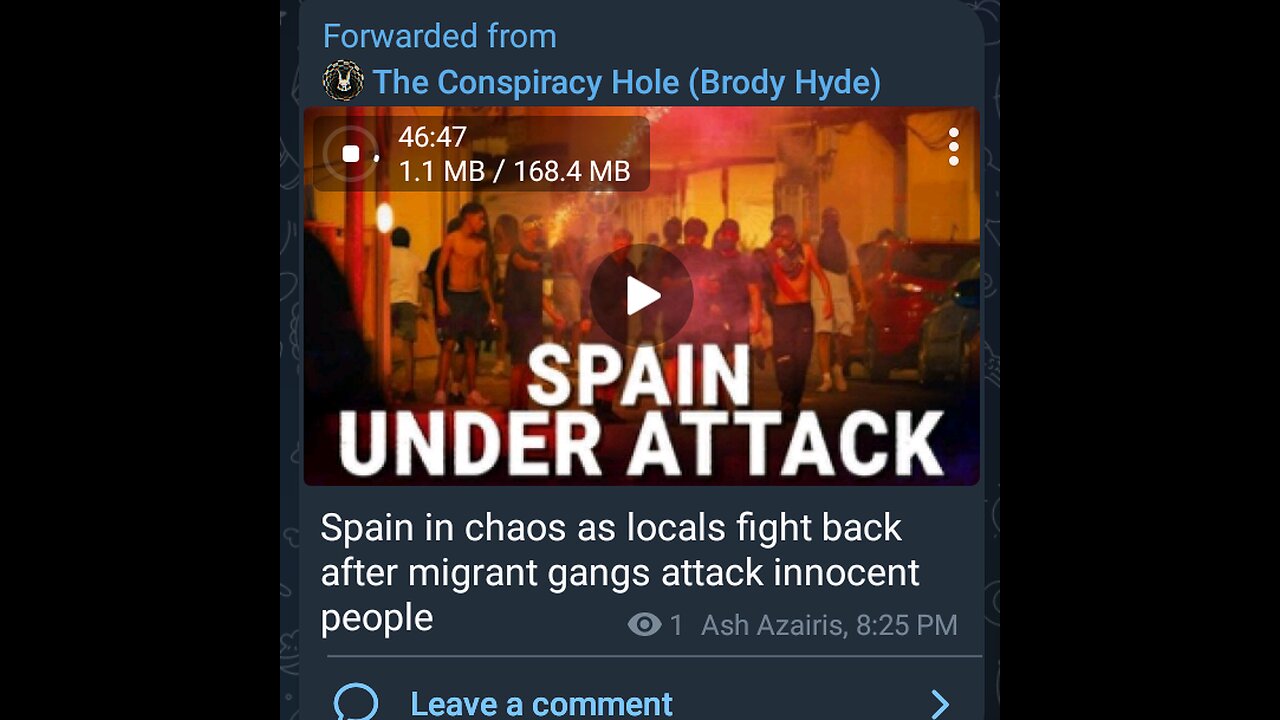Click the 8:25 PM message timestamp
The image size is (1280, 720).
click(x=905, y=626)
